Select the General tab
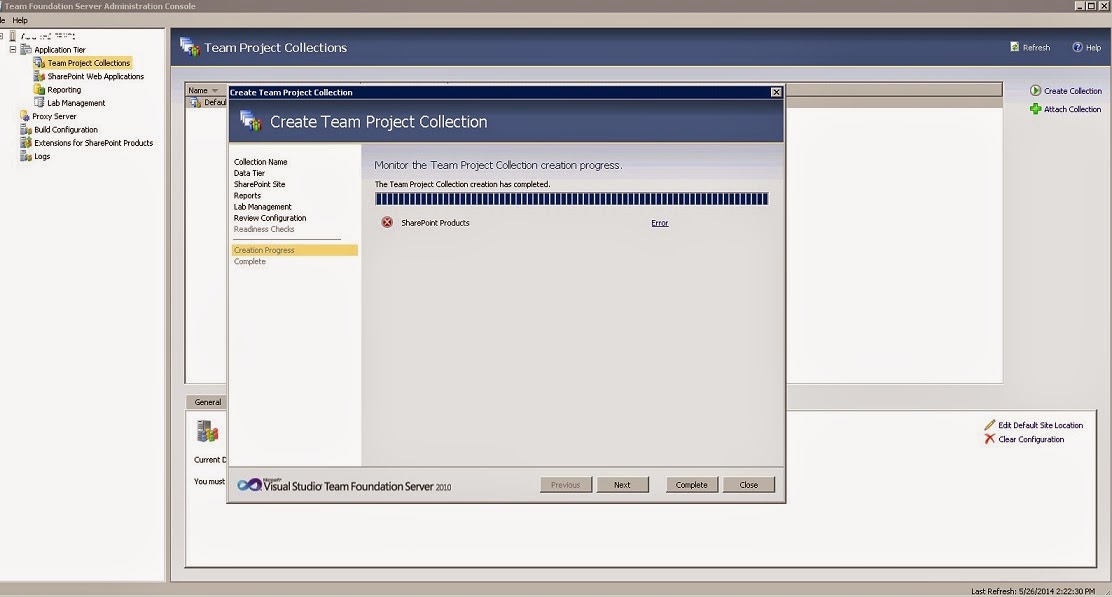This screenshot has height=597, width=1112. click(x=208, y=402)
